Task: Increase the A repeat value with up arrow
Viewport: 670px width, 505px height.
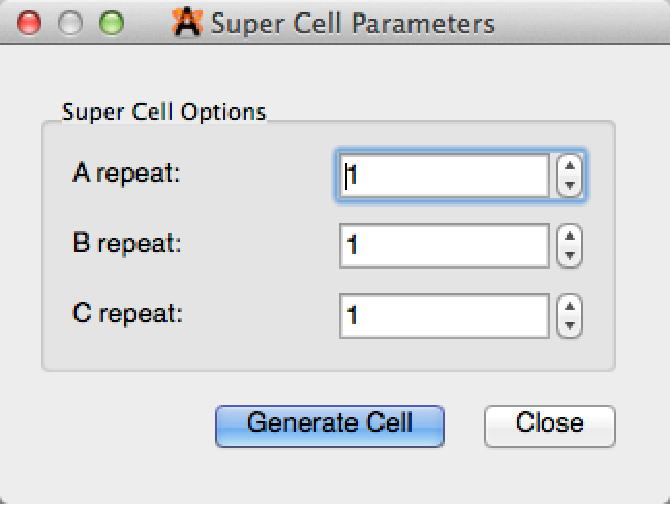Action: click(569, 167)
